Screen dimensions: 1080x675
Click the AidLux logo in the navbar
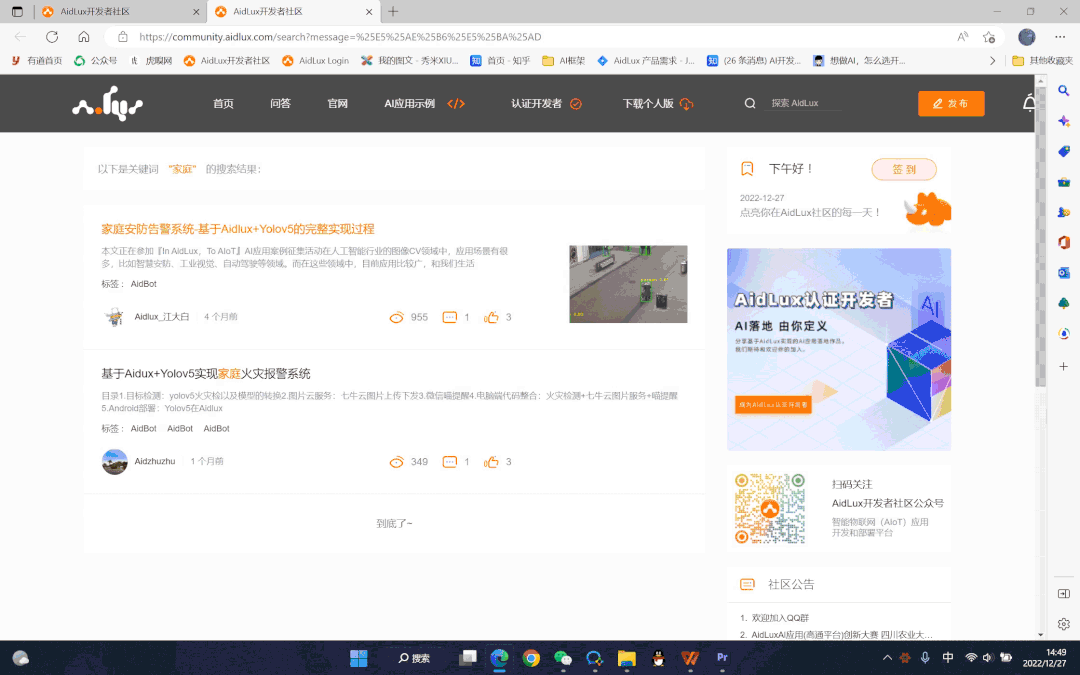[107, 103]
